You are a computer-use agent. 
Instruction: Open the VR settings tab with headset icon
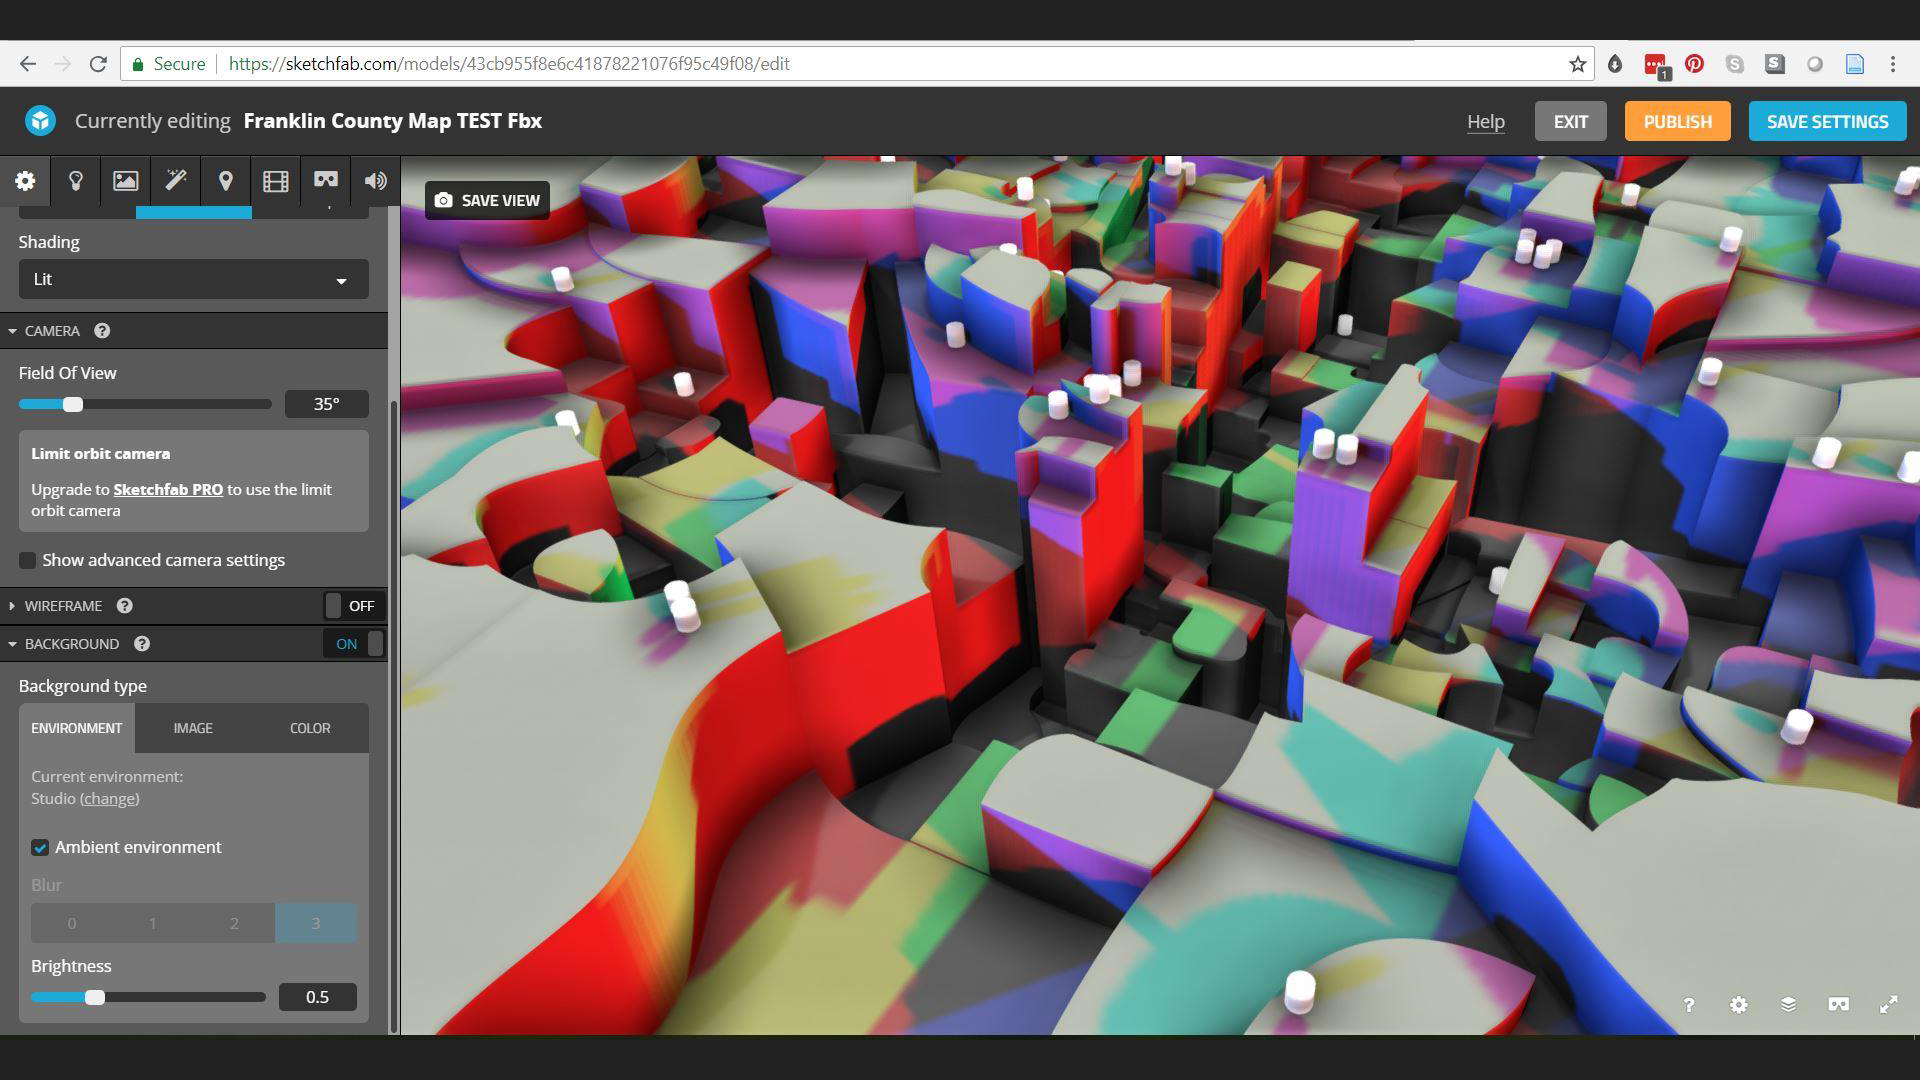click(x=326, y=181)
